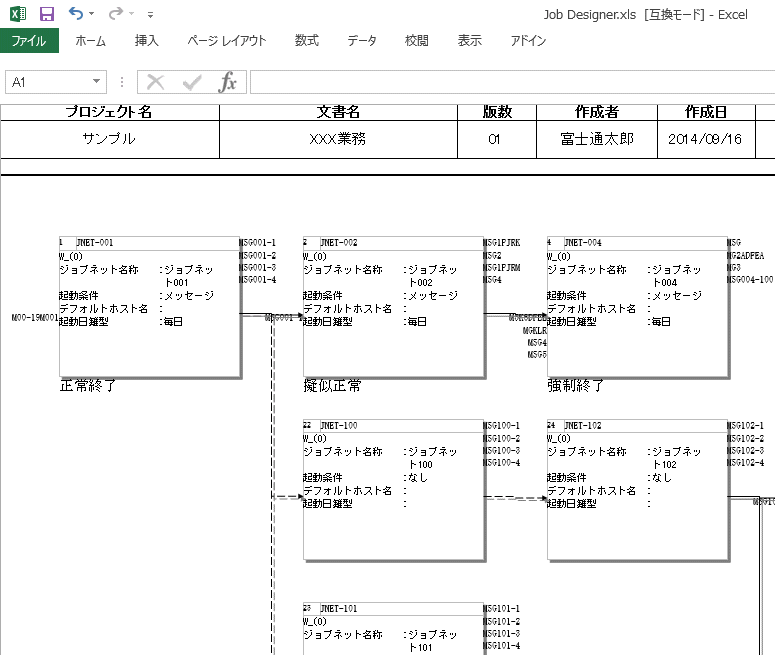Click inside the formula bar input field
Screen dimensions: 775x655
pos(510,82)
